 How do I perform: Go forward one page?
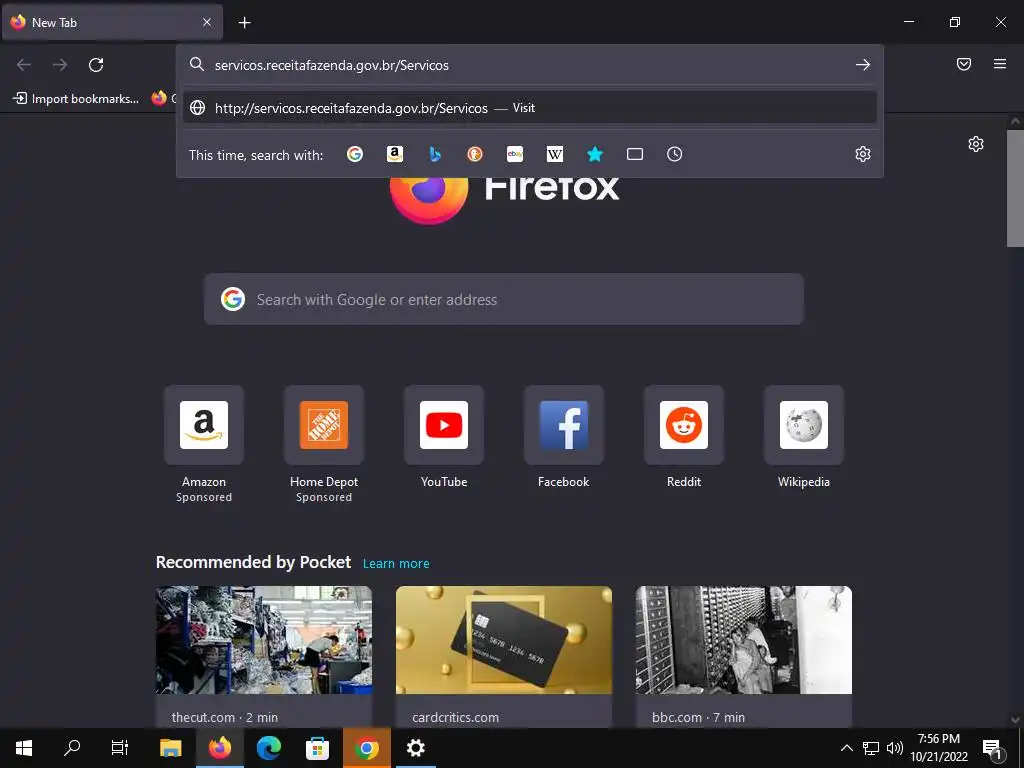[x=59, y=65]
